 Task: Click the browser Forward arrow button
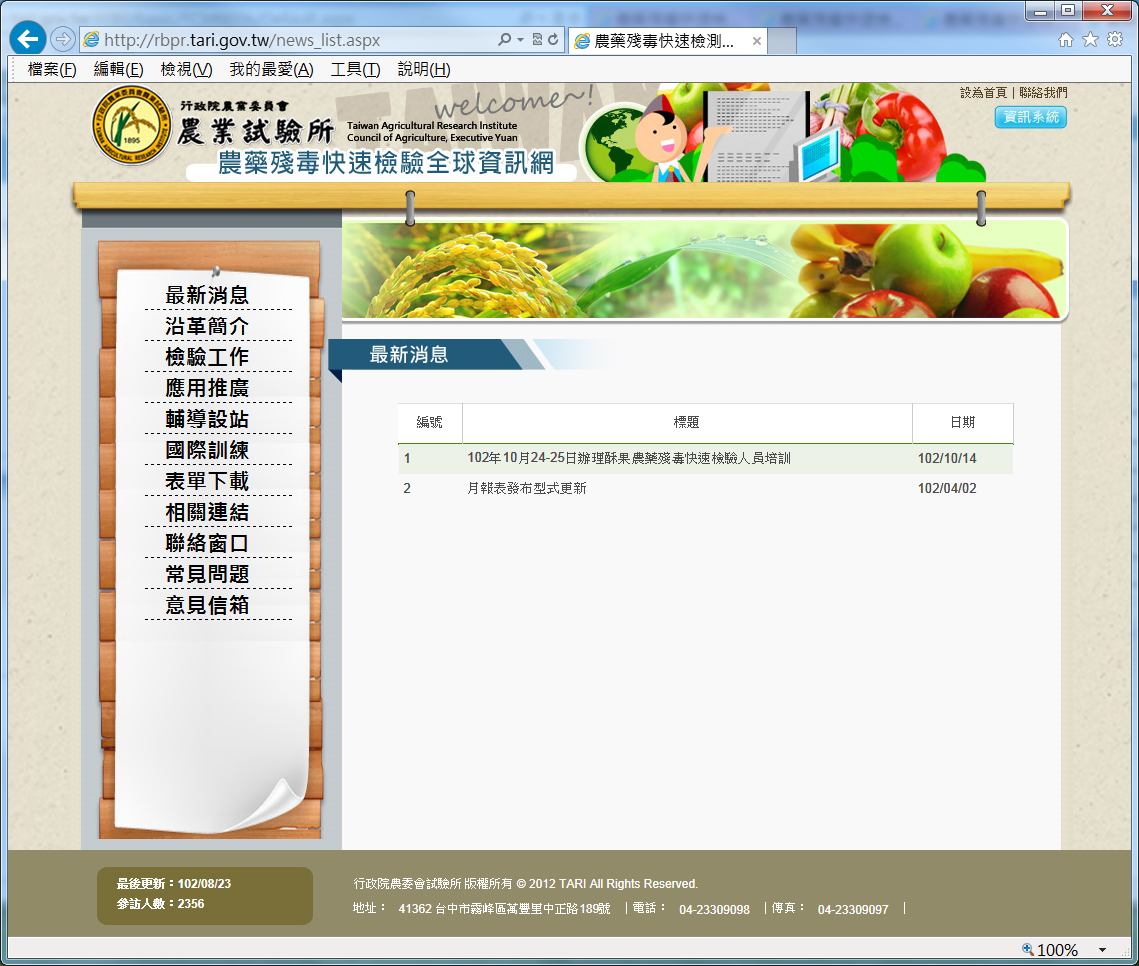coord(62,40)
